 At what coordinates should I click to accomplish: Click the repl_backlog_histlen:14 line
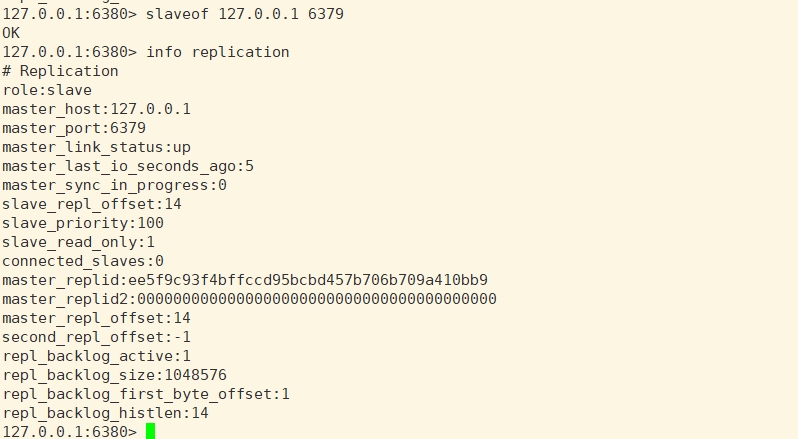point(105,413)
